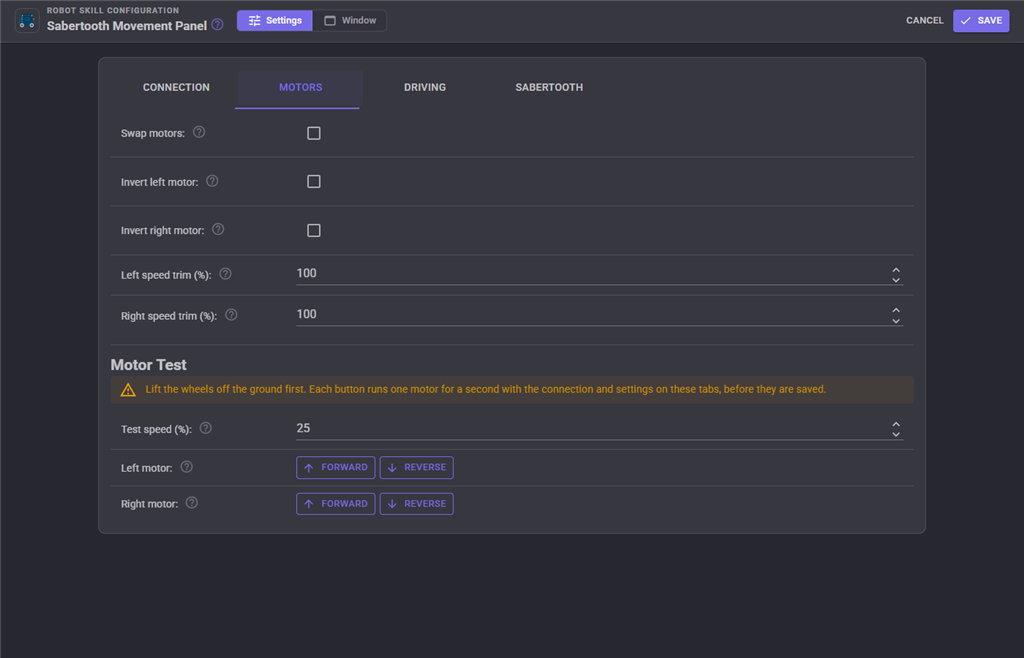The height and width of the screenshot is (658, 1024).
Task: Check the Invert right motor checkbox
Action: coord(314,230)
